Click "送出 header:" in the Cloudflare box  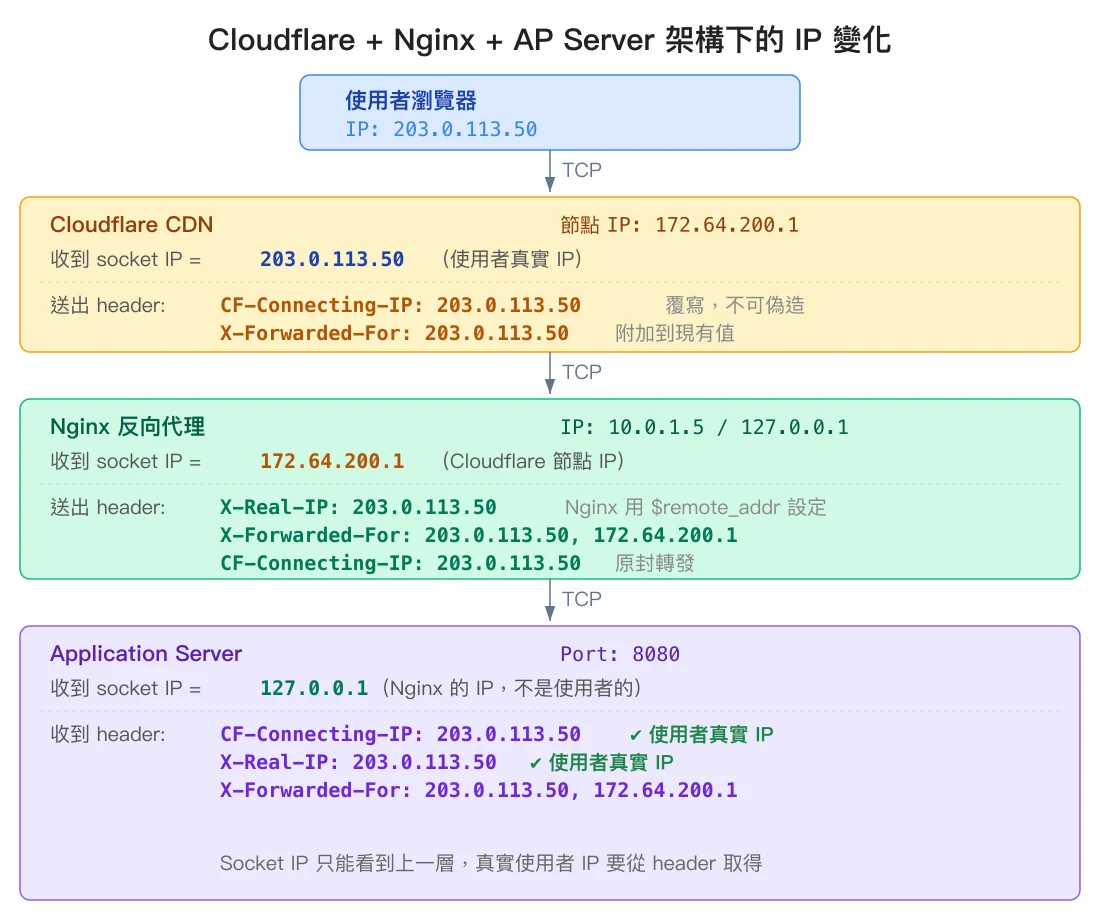tap(108, 305)
